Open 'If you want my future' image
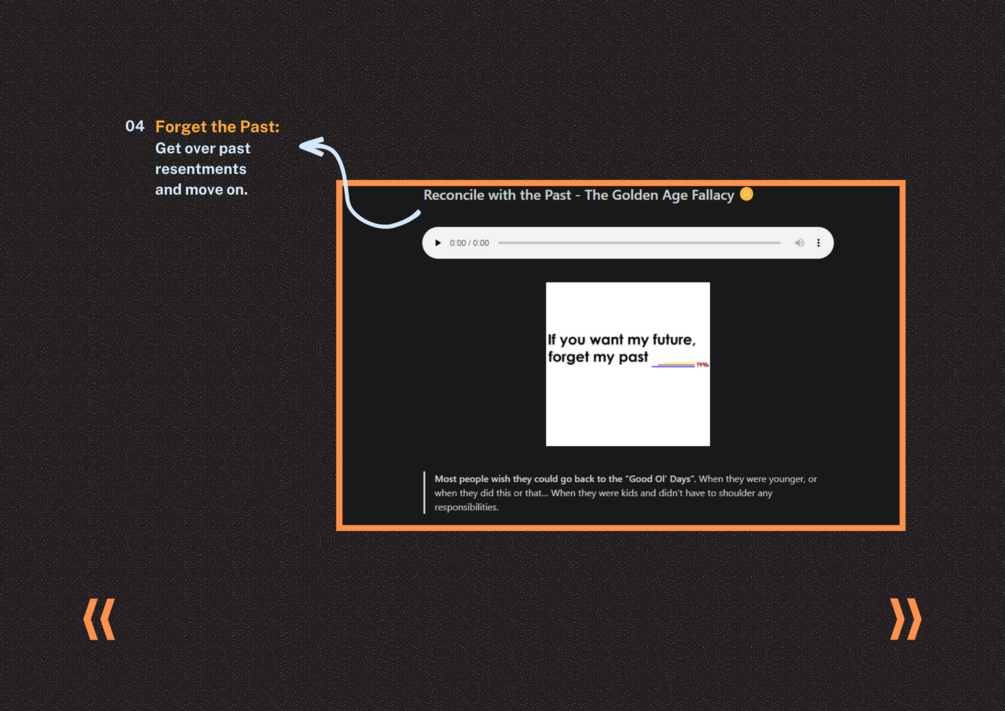 [627, 364]
